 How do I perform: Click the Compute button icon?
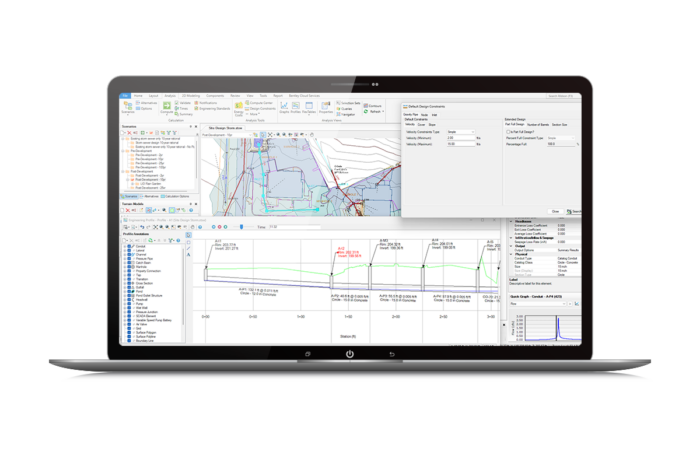coord(166,106)
